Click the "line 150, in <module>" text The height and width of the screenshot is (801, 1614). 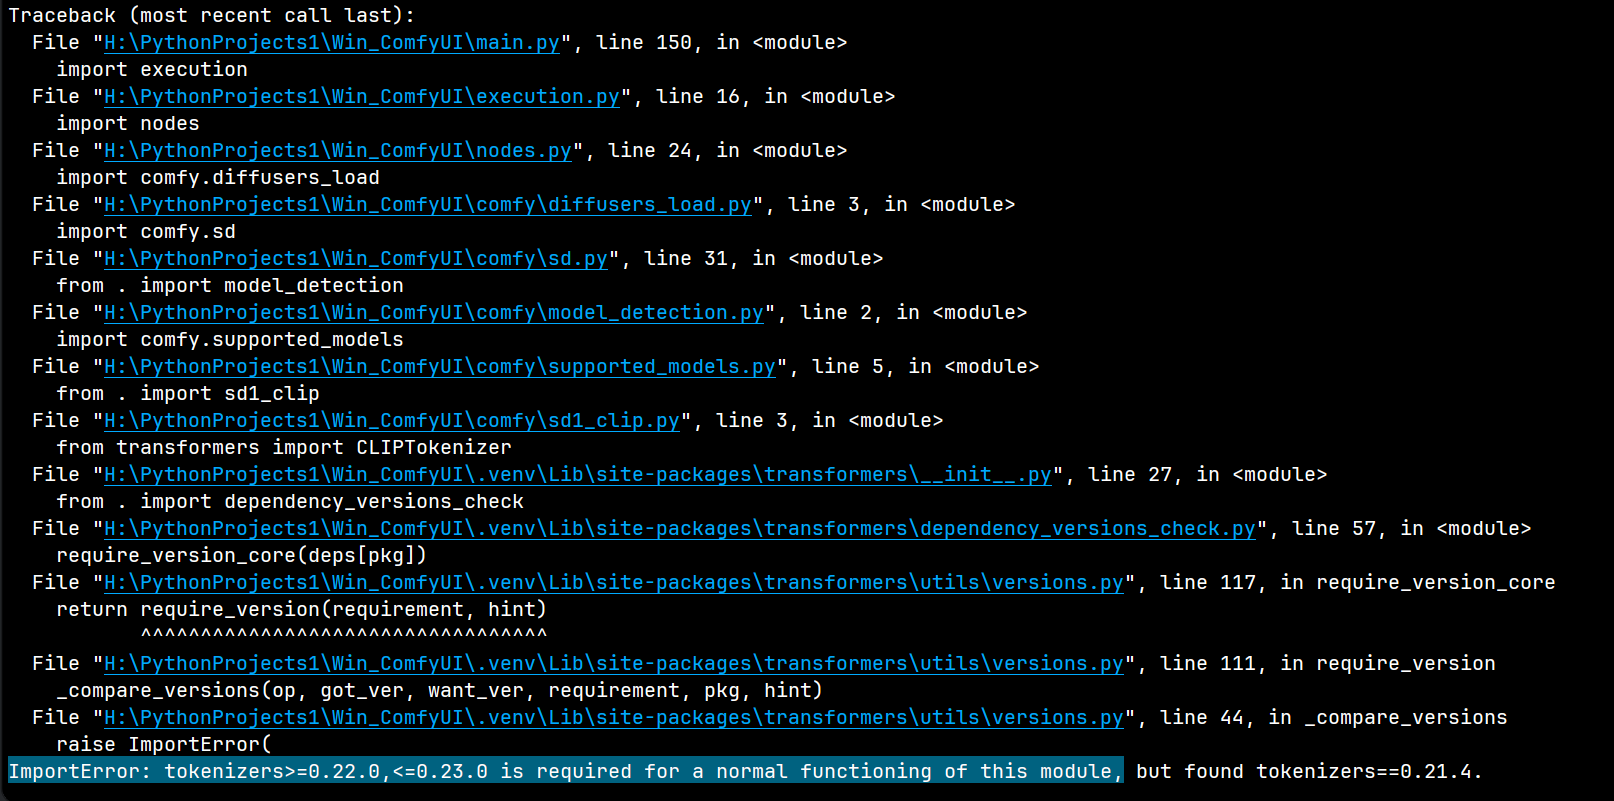tap(722, 43)
